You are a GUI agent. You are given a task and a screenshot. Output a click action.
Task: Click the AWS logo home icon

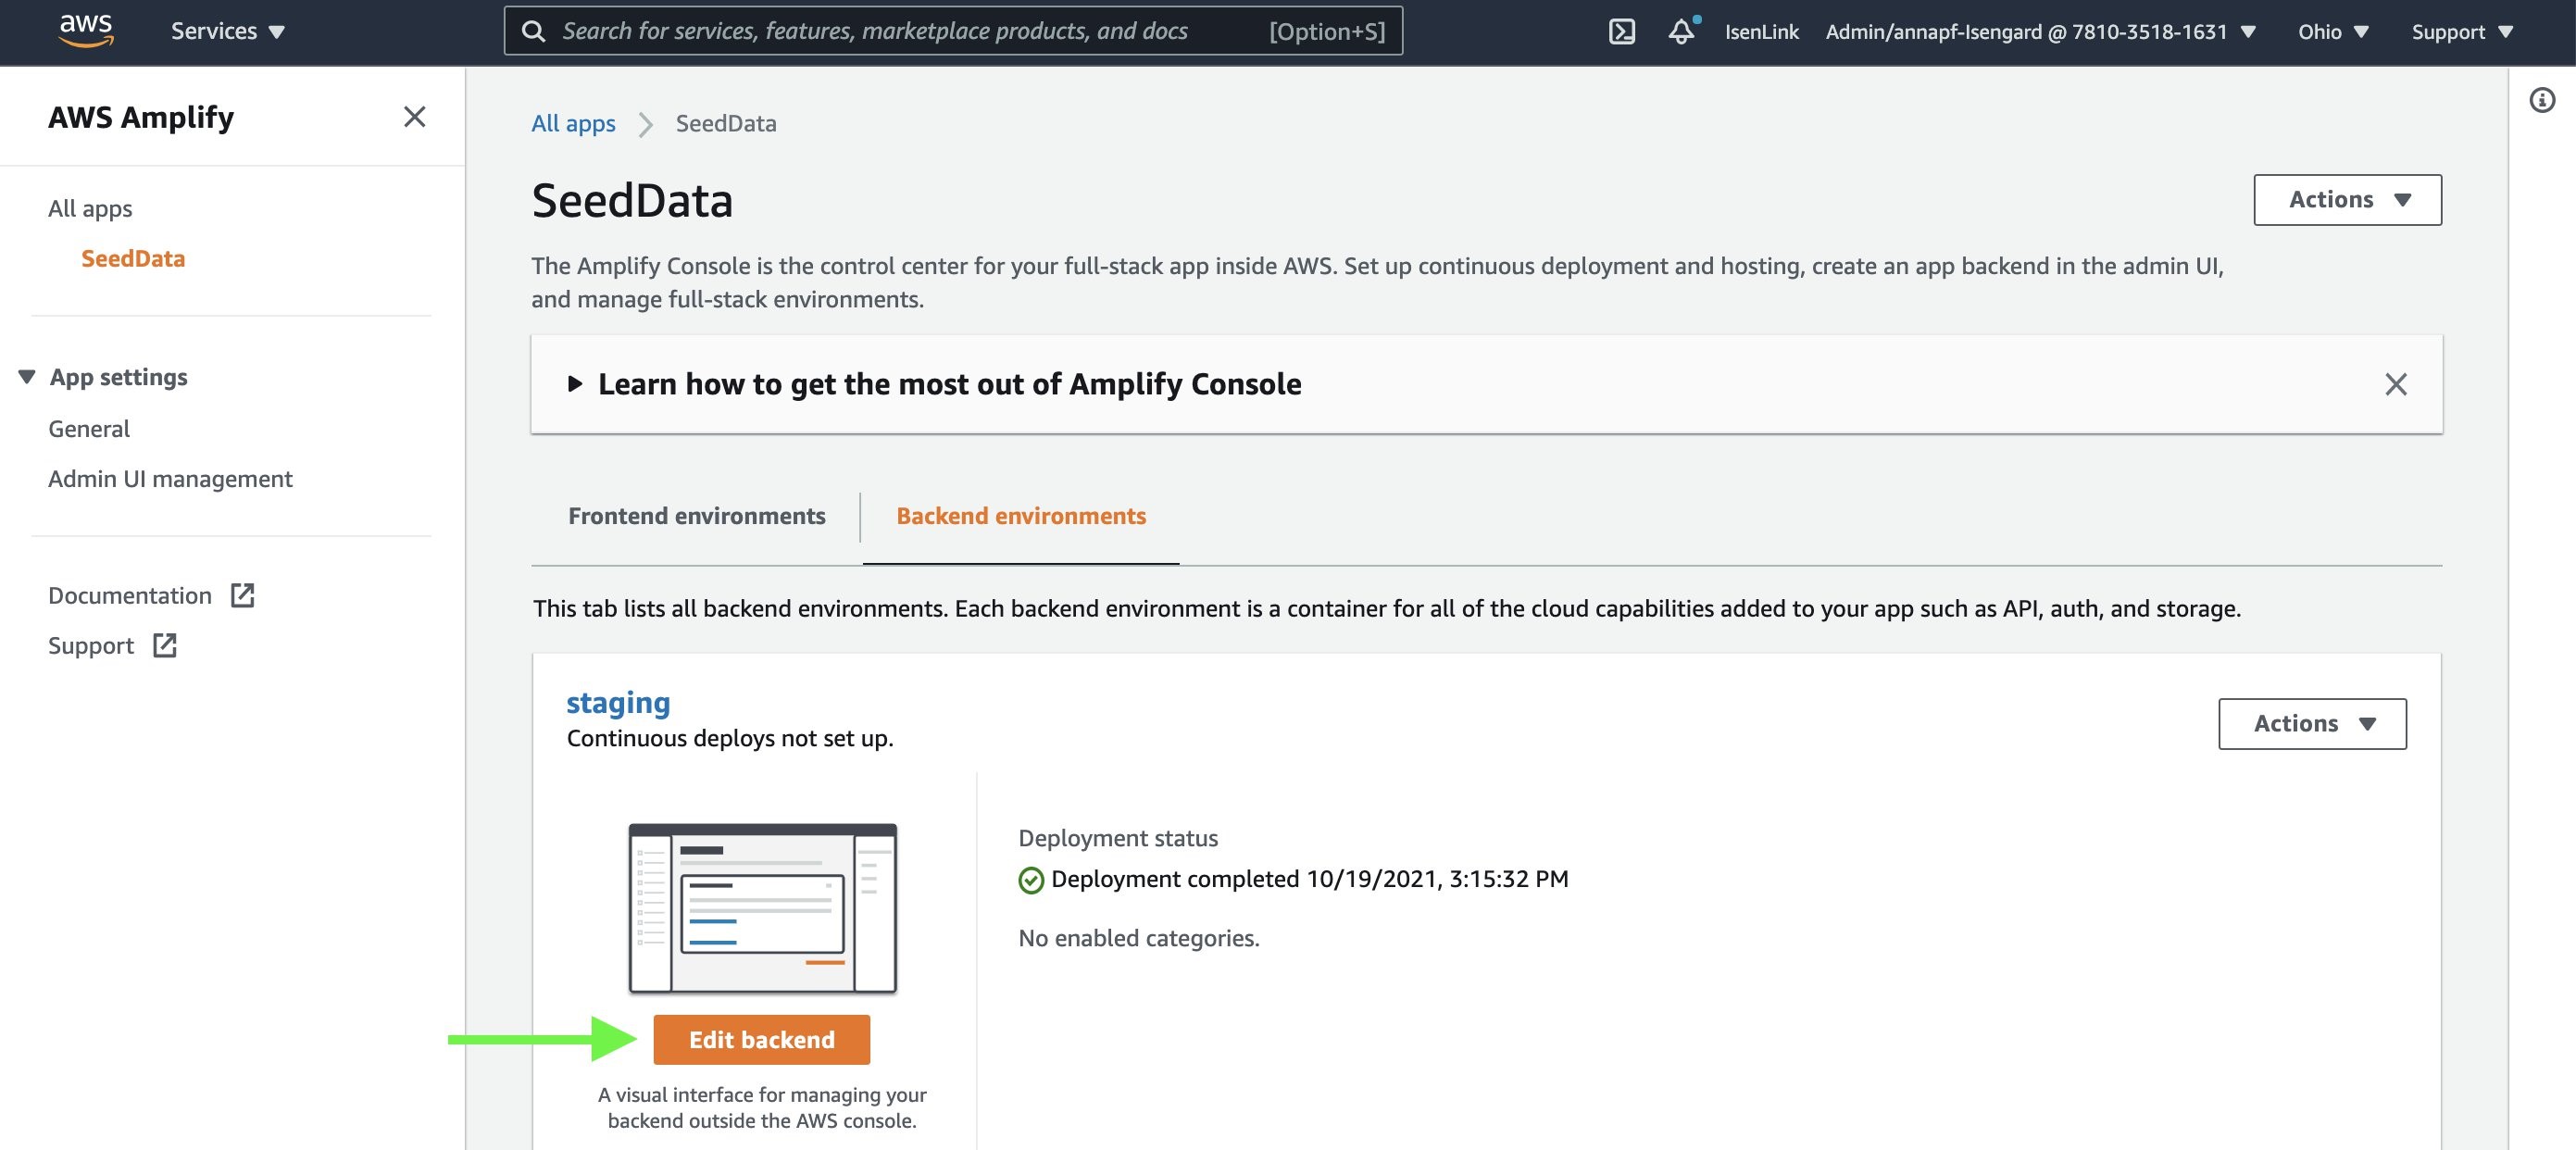click(x=86, y=31)
